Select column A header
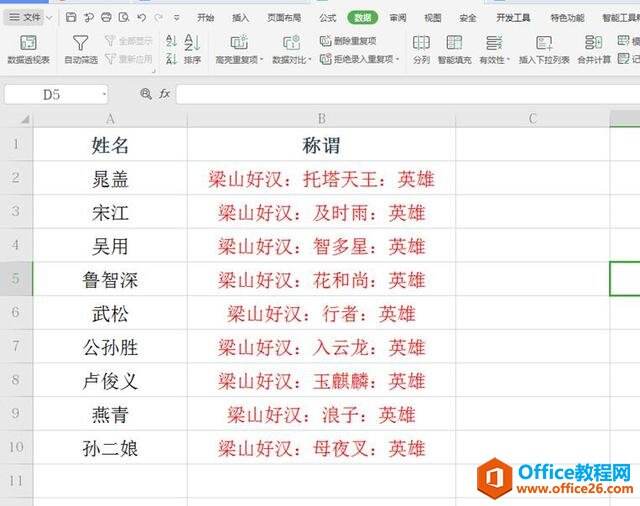The image size is (640, 506). coord(110,119)
